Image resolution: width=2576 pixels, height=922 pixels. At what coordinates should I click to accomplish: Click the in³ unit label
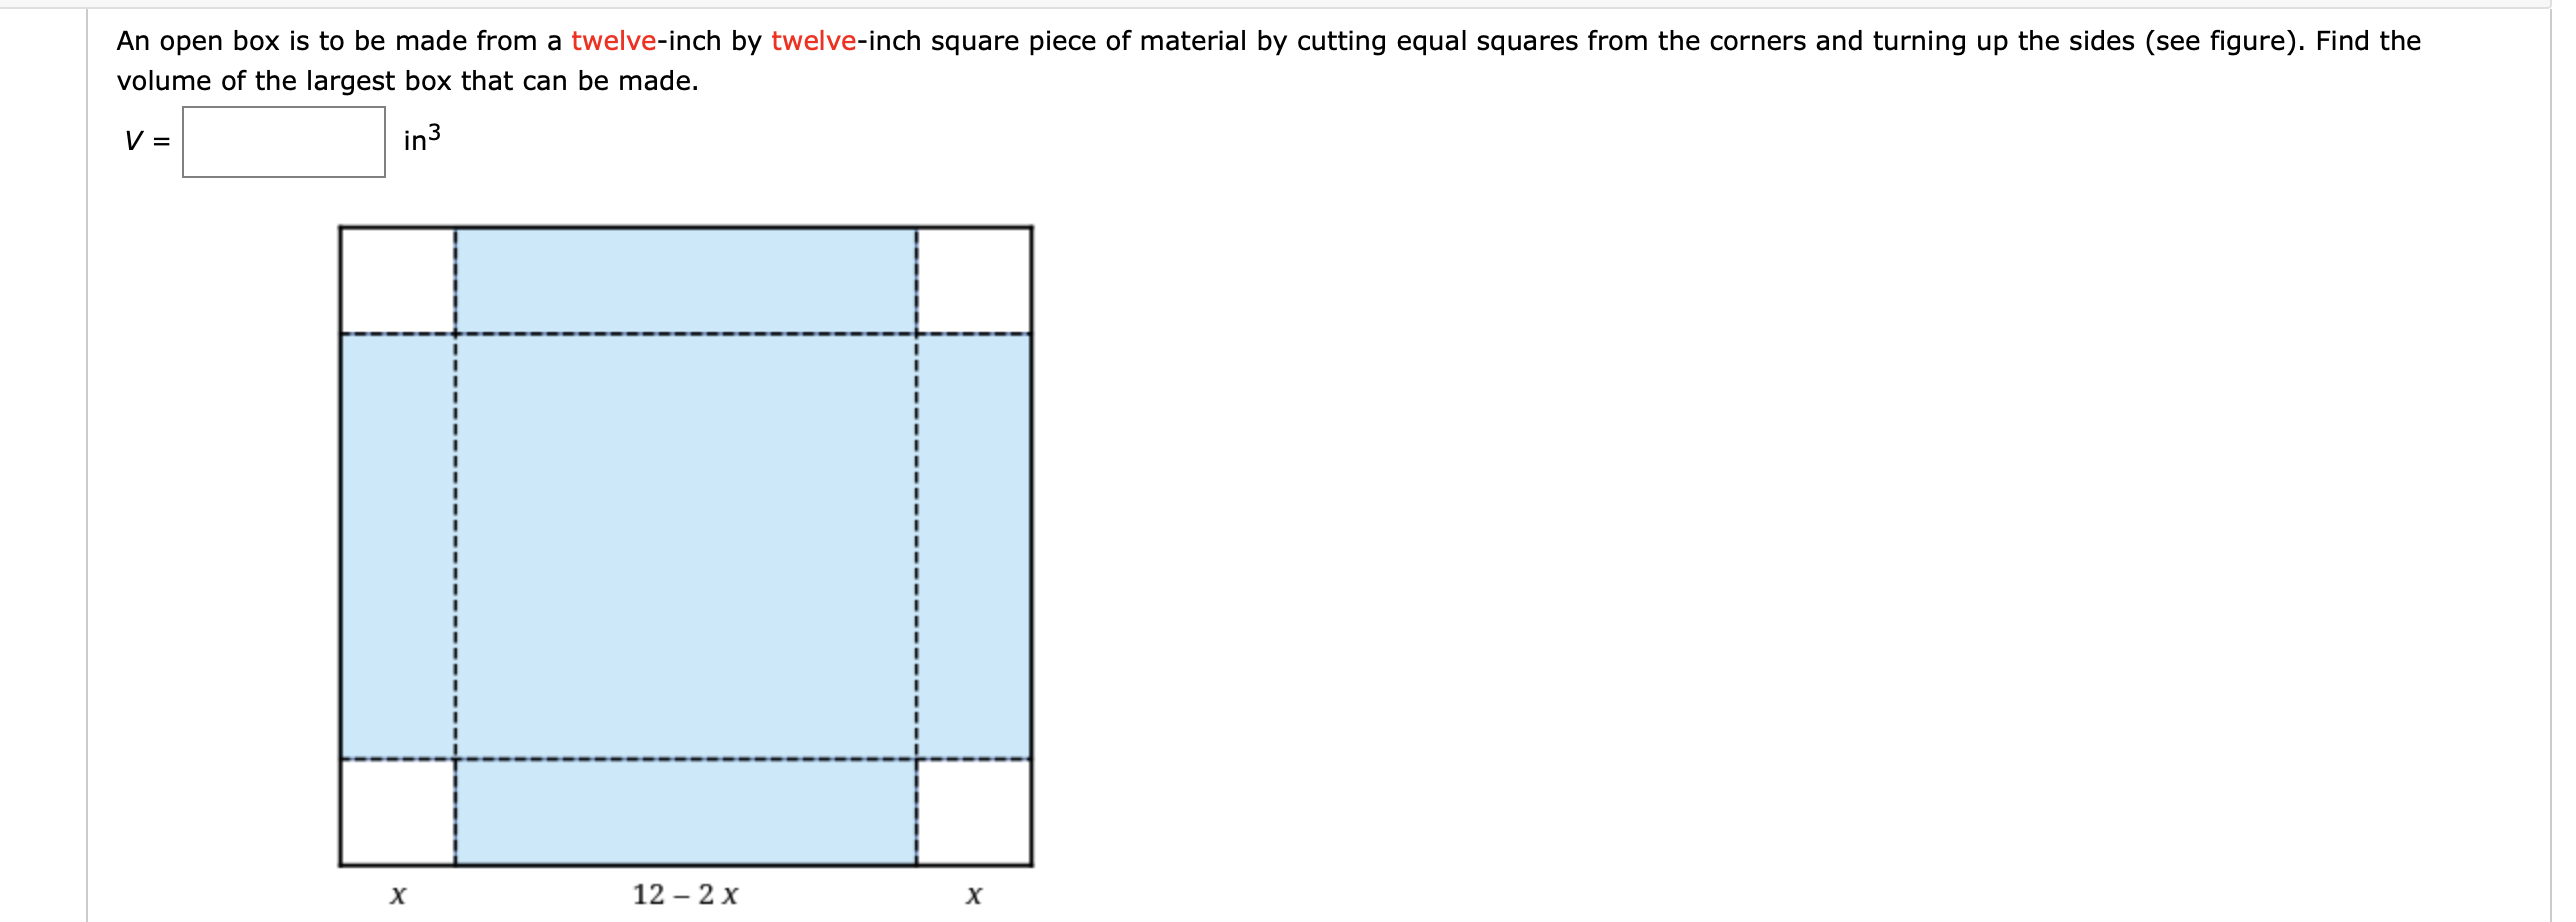point(421,140)
